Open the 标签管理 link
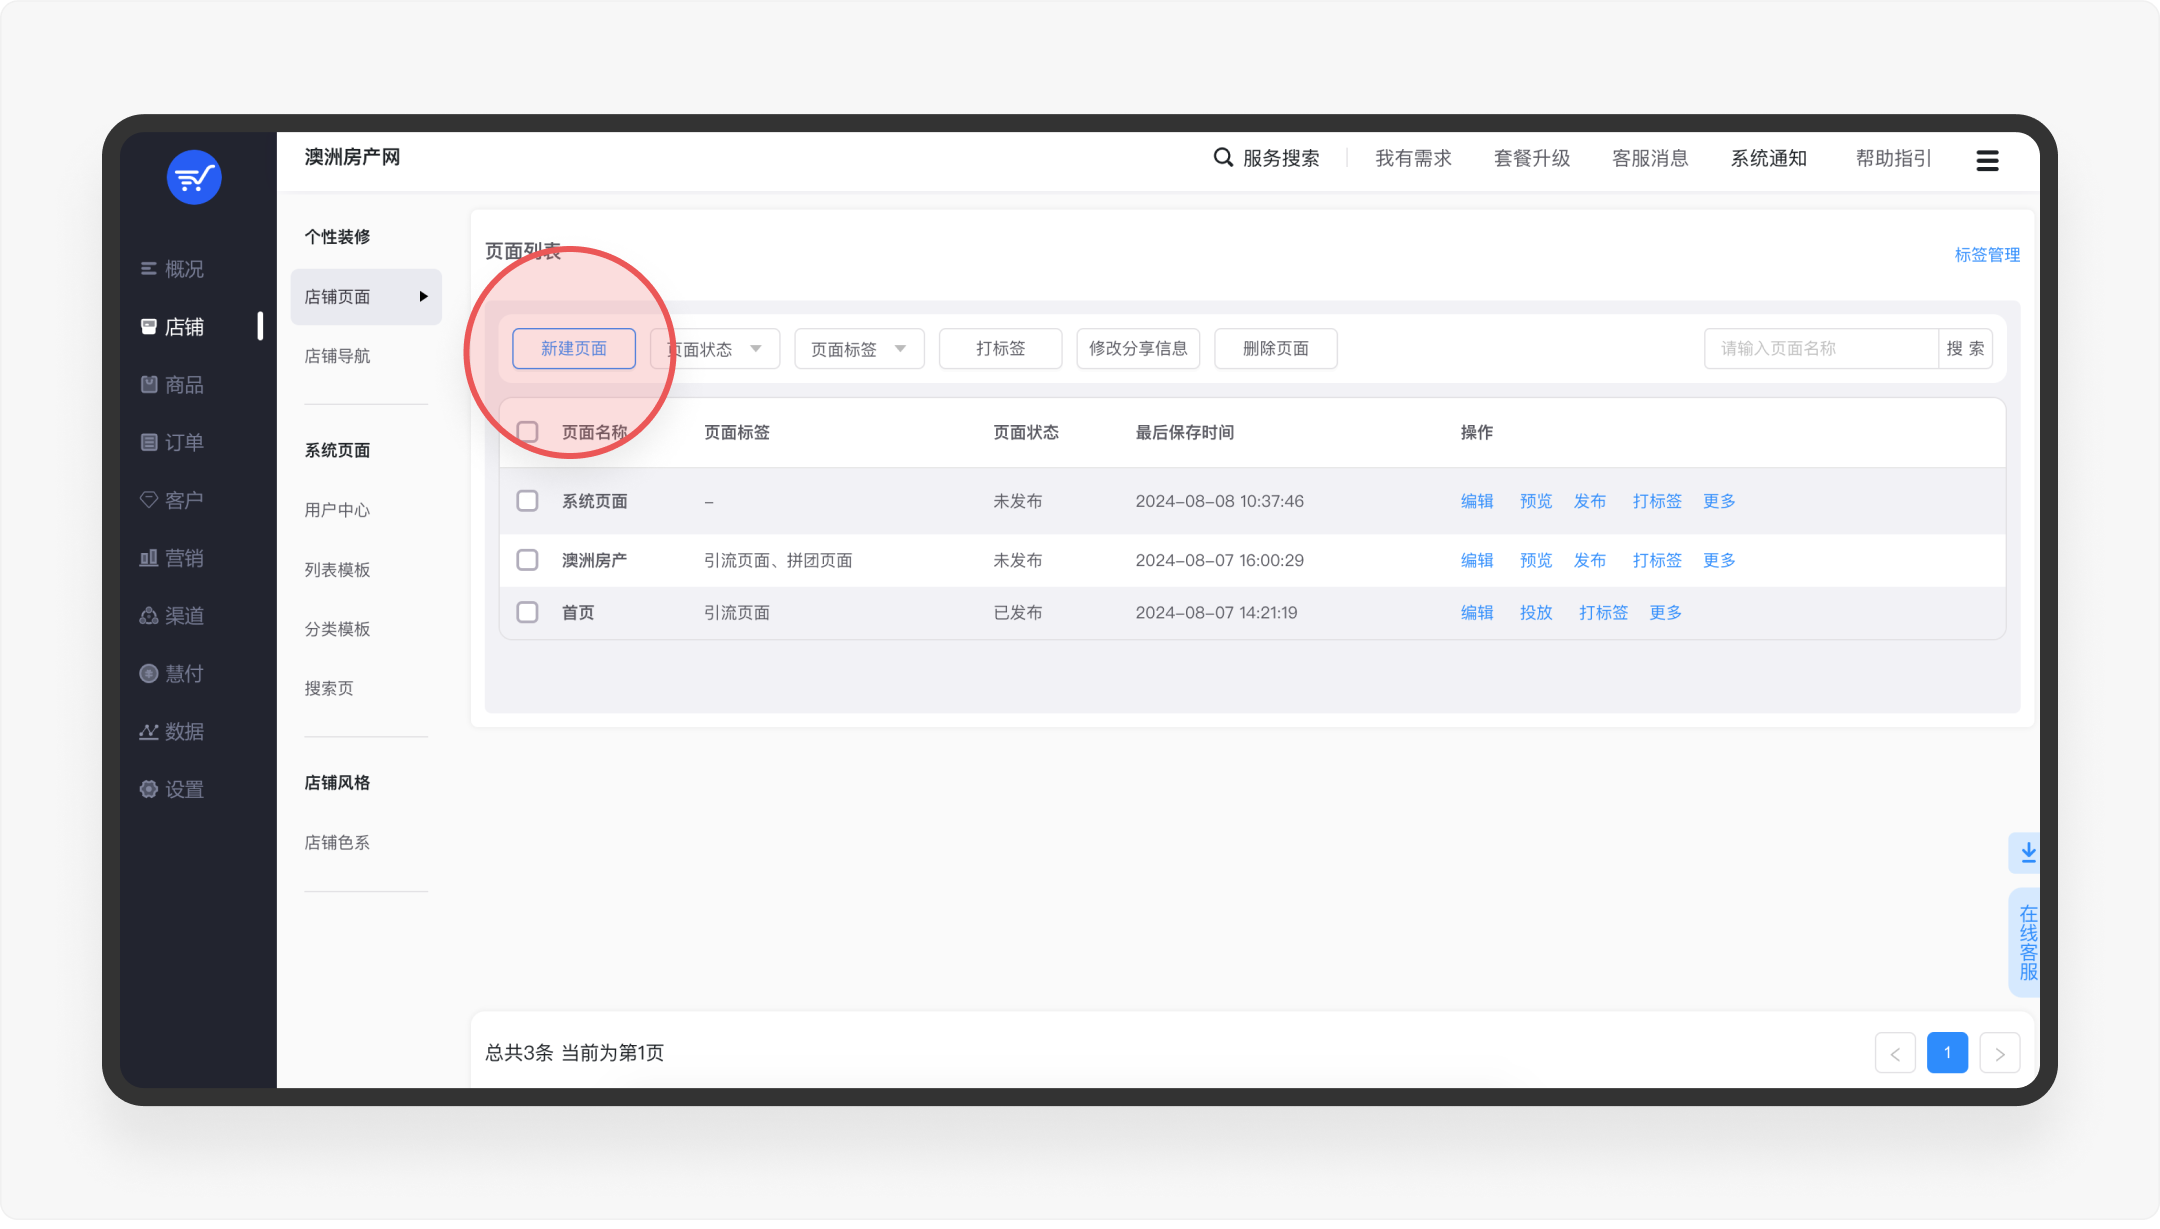This screenshot has height=1229, width=2160. [1987, 255]
